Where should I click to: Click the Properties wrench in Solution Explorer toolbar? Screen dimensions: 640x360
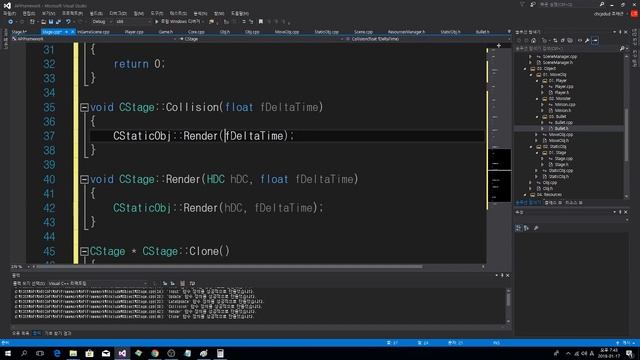(x=587, y=40)
